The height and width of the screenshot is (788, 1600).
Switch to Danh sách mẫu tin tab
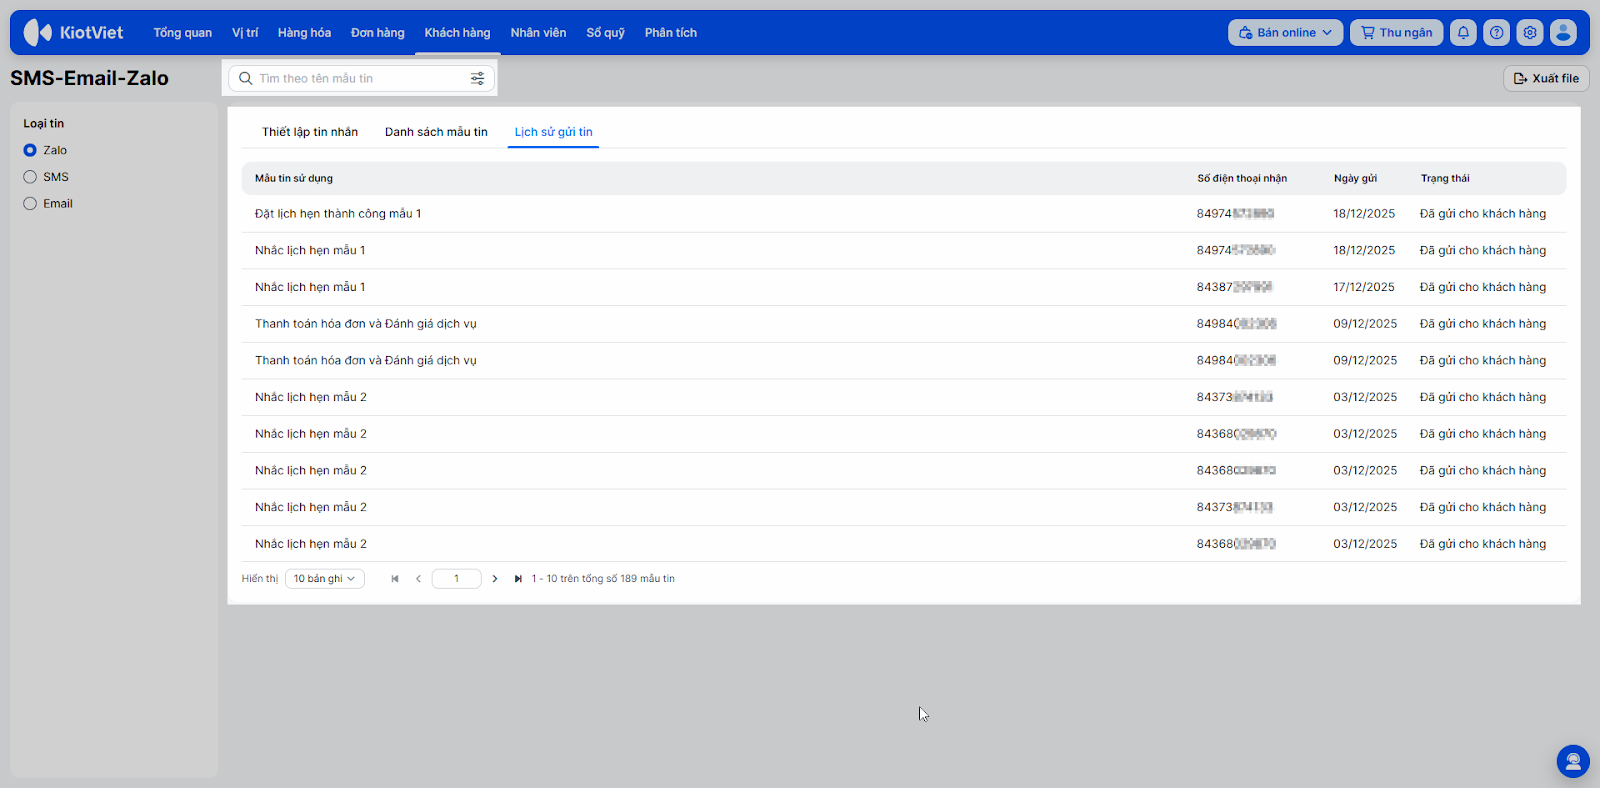(x=436, y=132)
